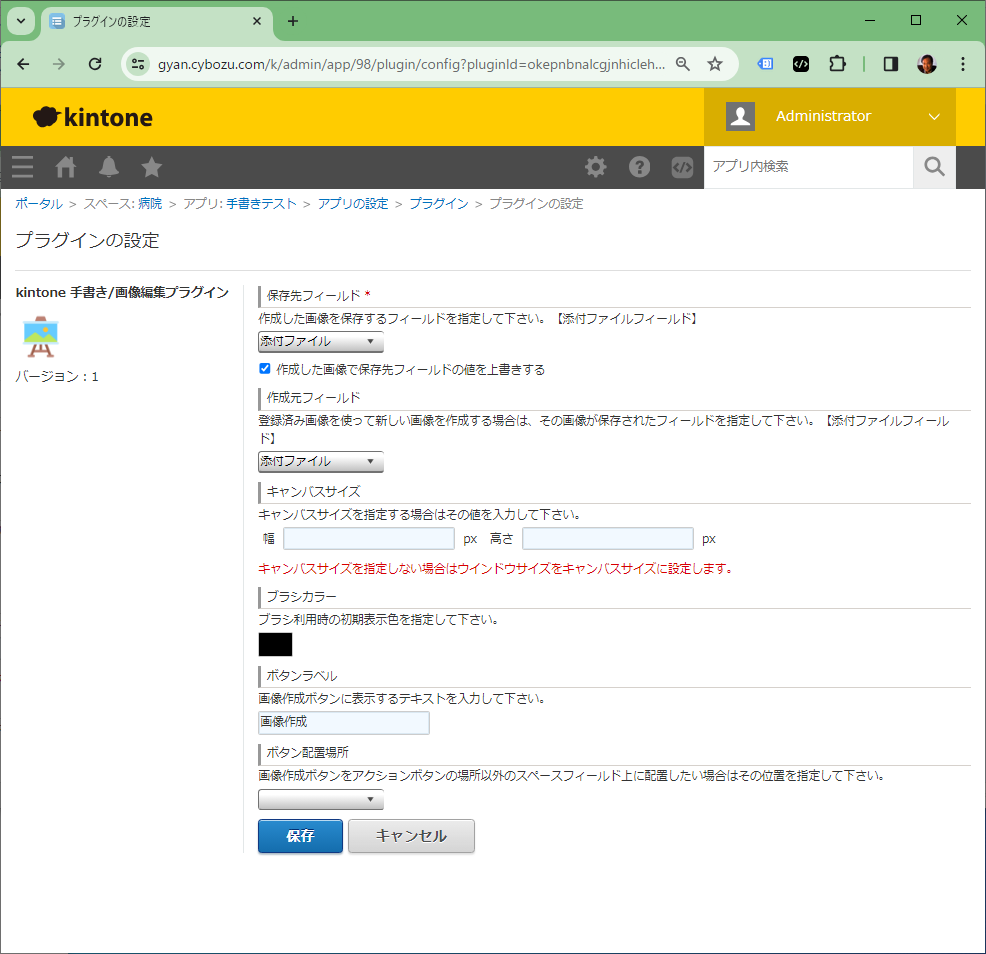Open the 作成元フィールド dropdown
Viewport: 986px width, 954px height.
tap(321, 462)
